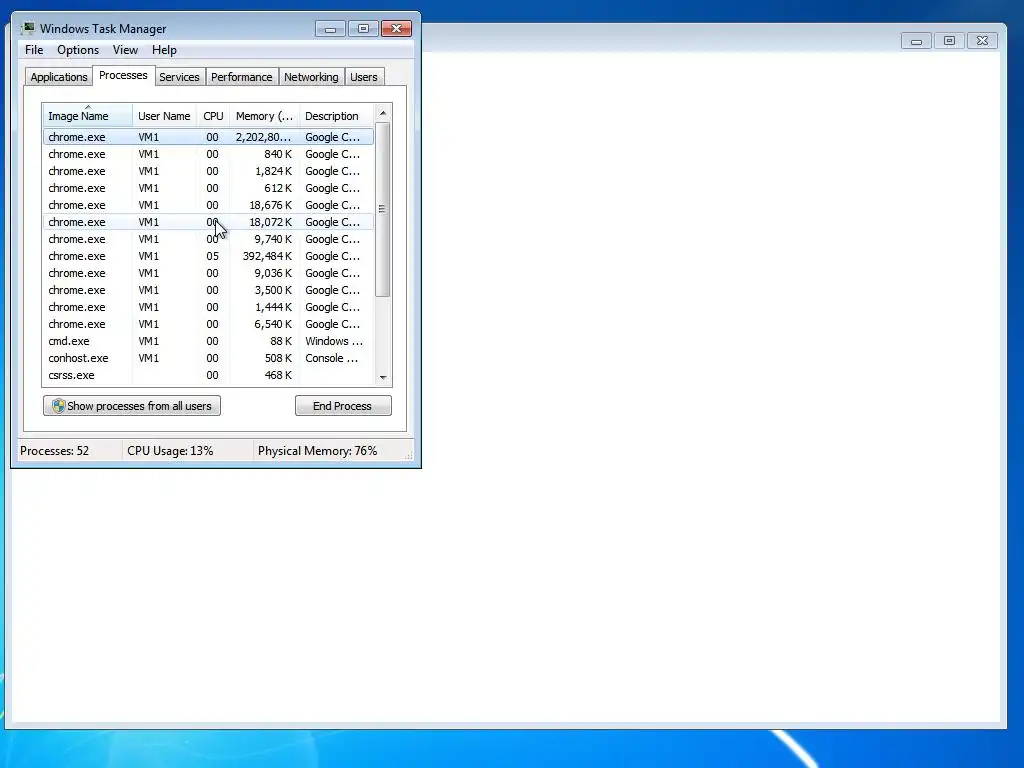Open the Networking tab
Screen dimensions: 1024x768
tap(311, 77)
